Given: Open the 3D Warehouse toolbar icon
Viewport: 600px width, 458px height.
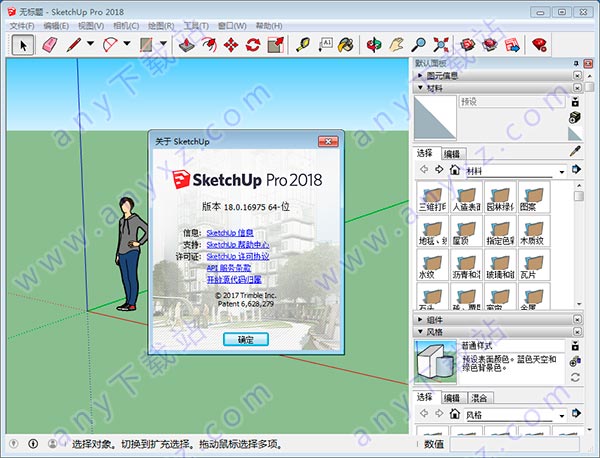Looking at the screenshot, I should (468, 45).
